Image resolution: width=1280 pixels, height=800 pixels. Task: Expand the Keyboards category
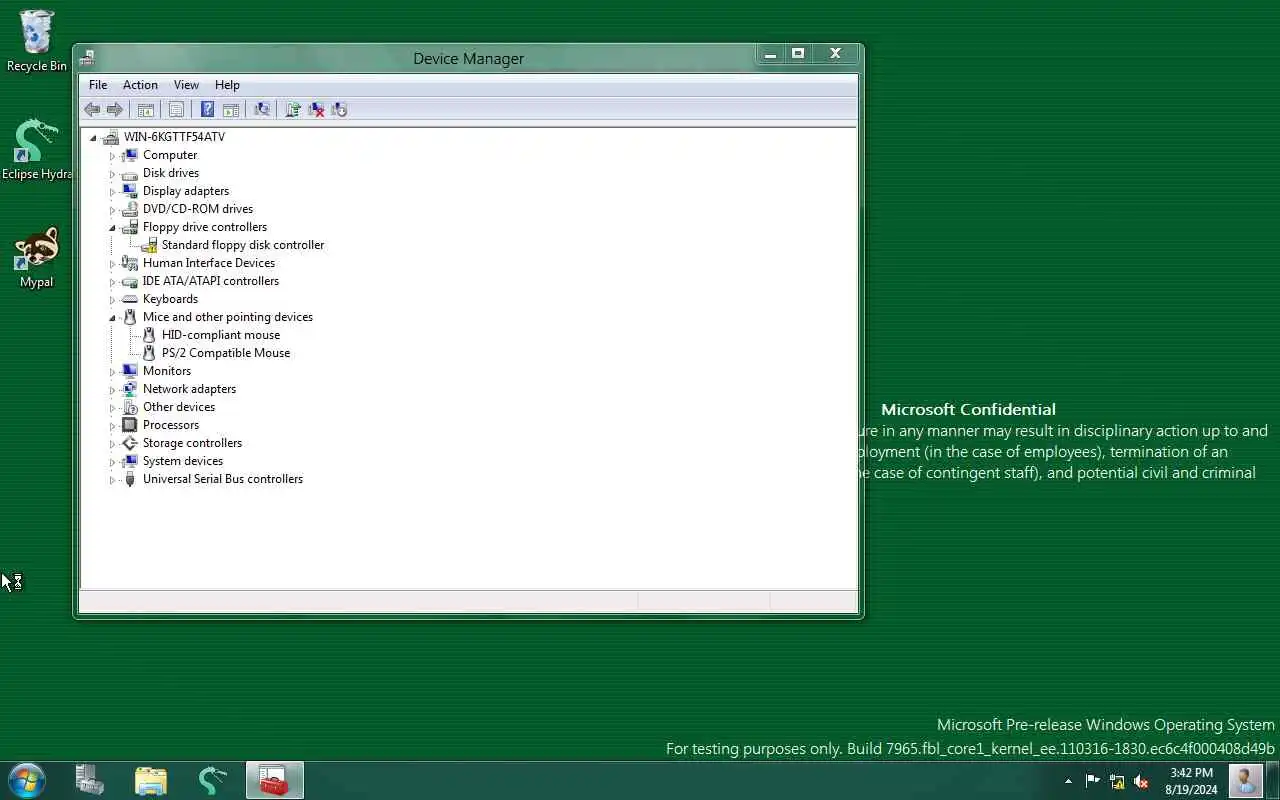click(x=112, y=300)
